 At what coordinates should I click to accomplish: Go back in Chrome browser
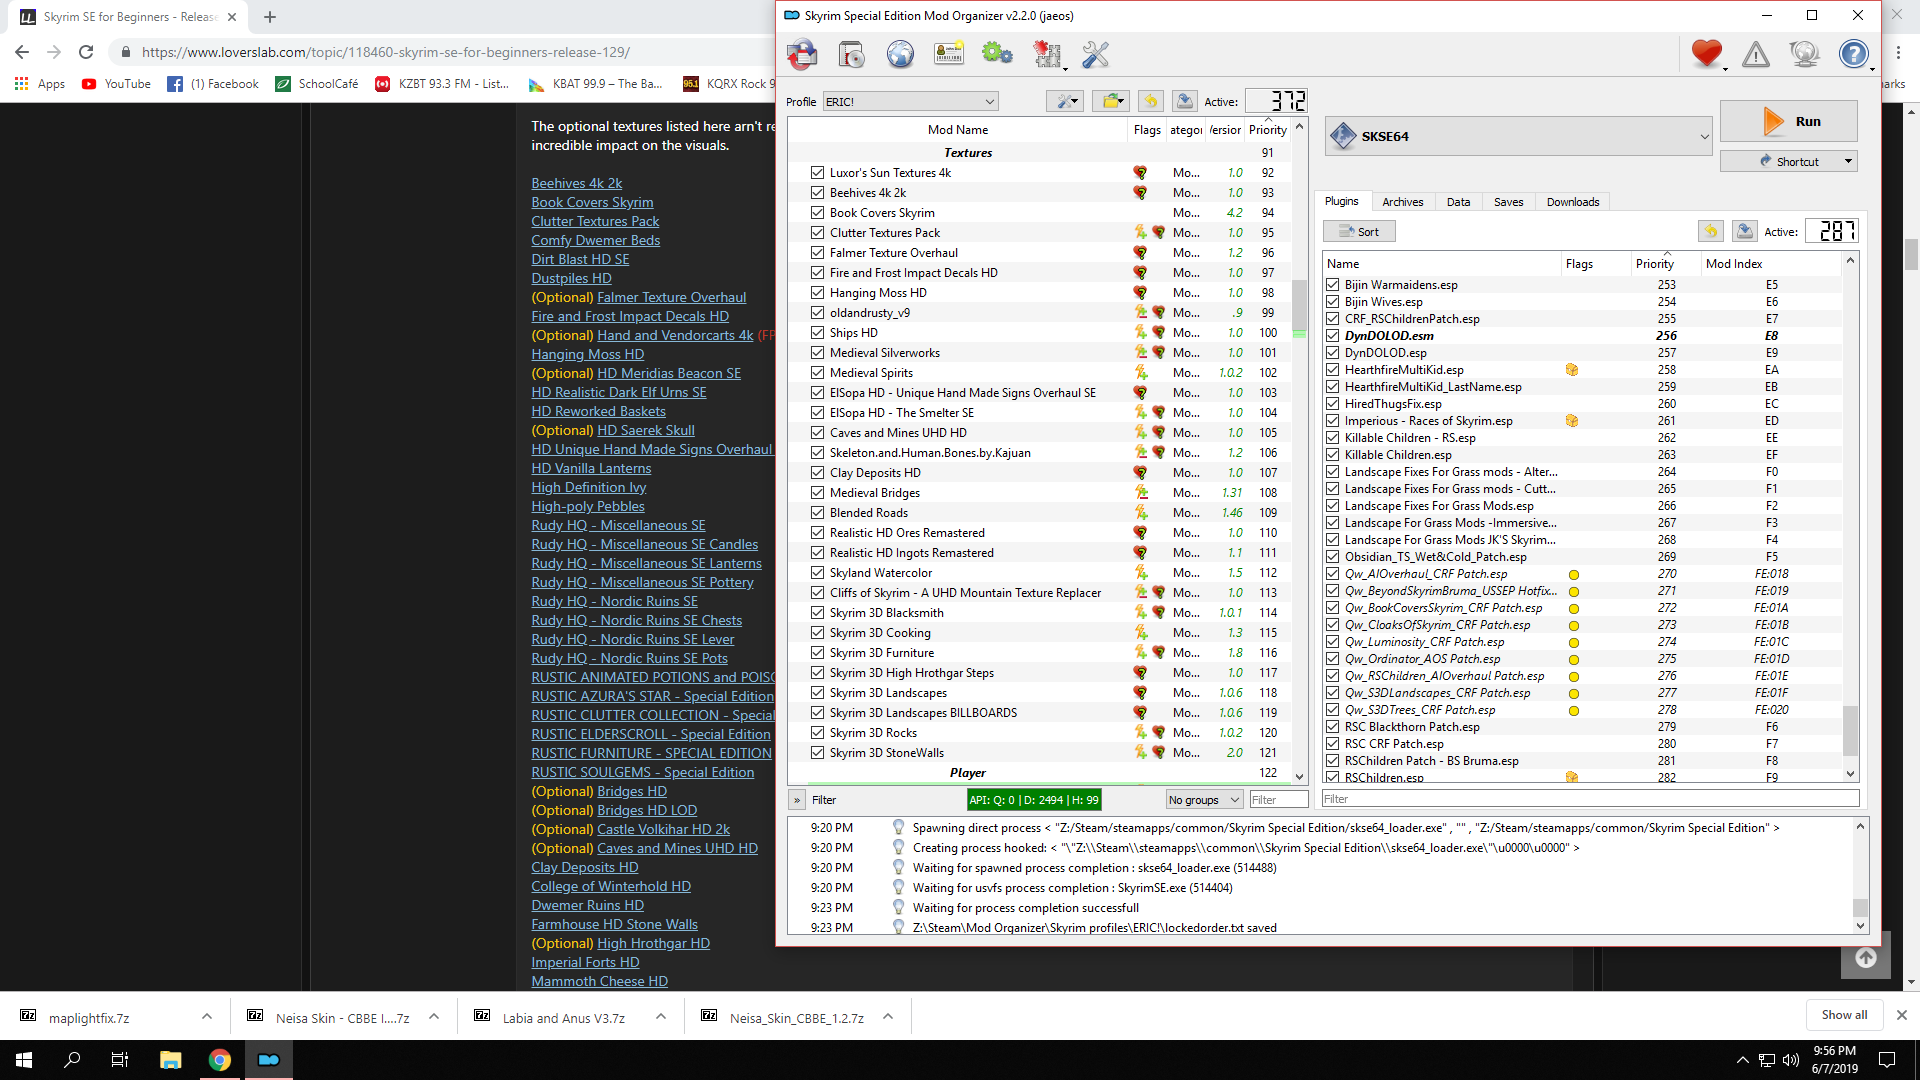[x=22, y=52]
